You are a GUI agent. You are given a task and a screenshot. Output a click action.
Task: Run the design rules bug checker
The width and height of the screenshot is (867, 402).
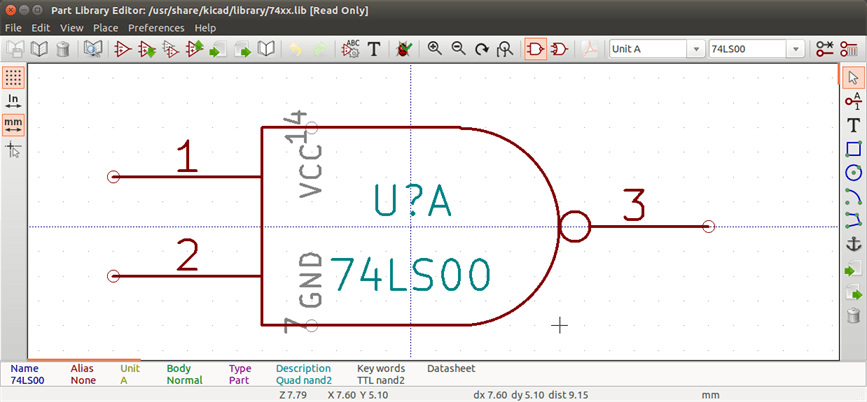(x=404, y=48)
